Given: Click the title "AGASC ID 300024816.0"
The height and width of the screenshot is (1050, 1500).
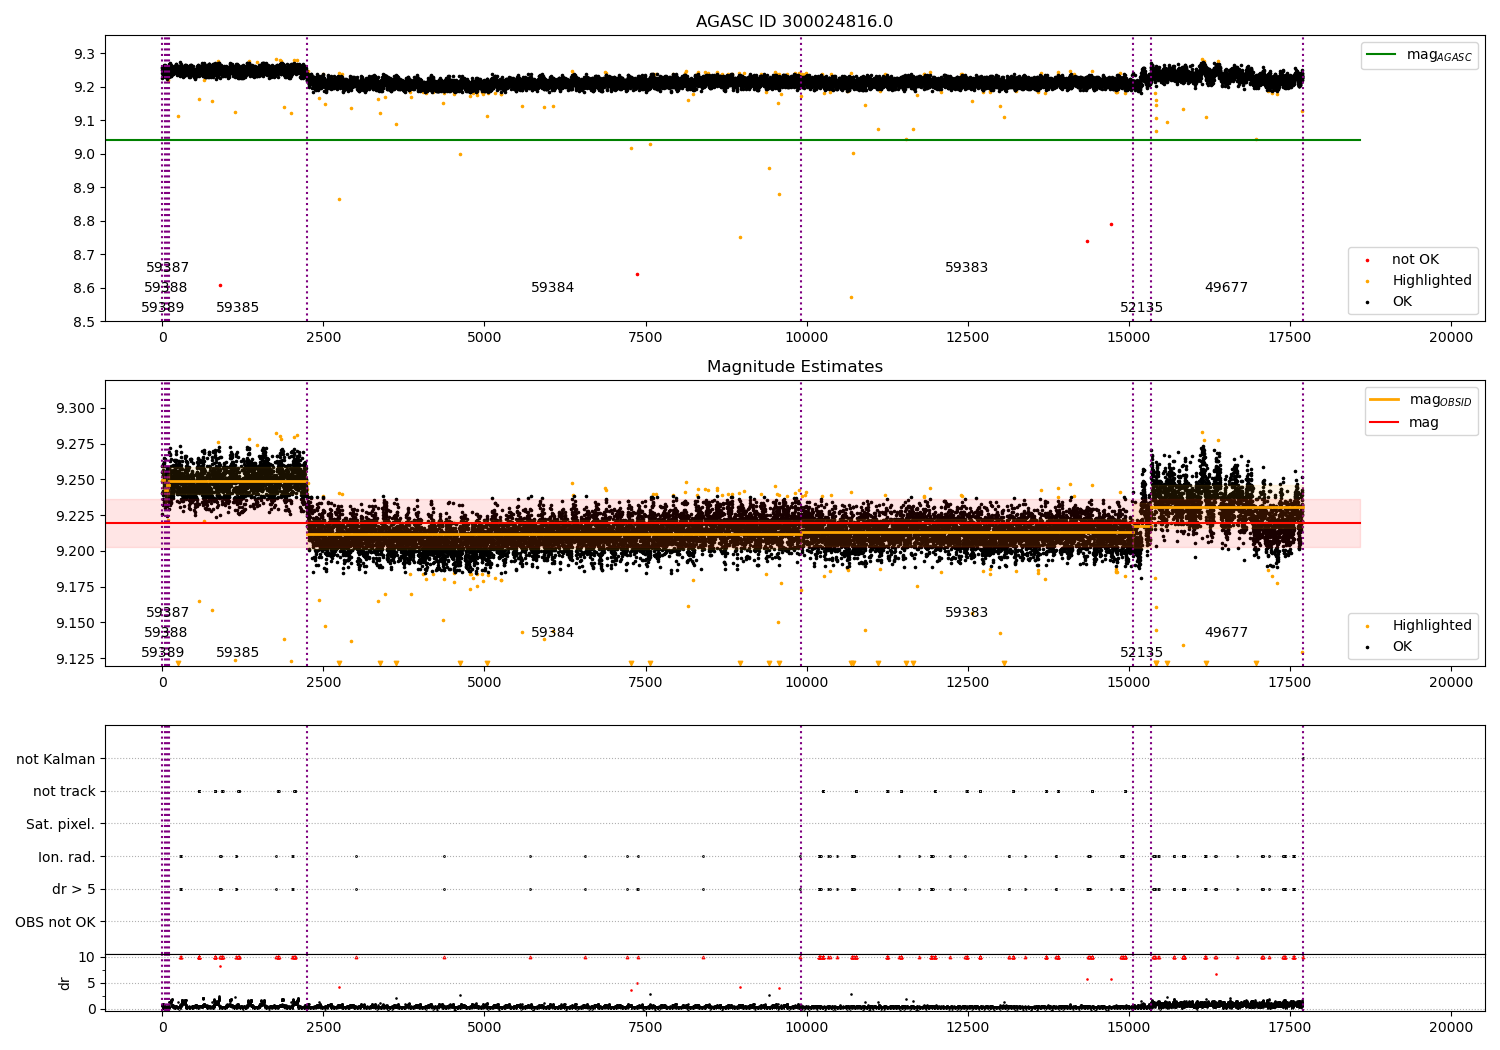Looking at the screenshot, I should (x=794, y=22).
